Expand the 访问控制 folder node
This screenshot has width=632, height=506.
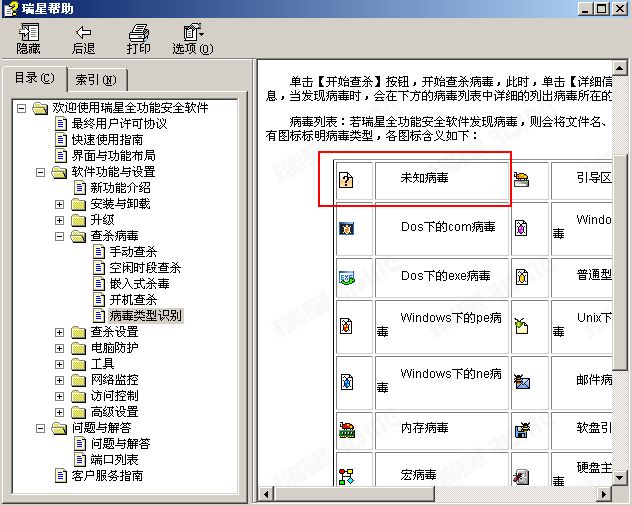[59, 396]
